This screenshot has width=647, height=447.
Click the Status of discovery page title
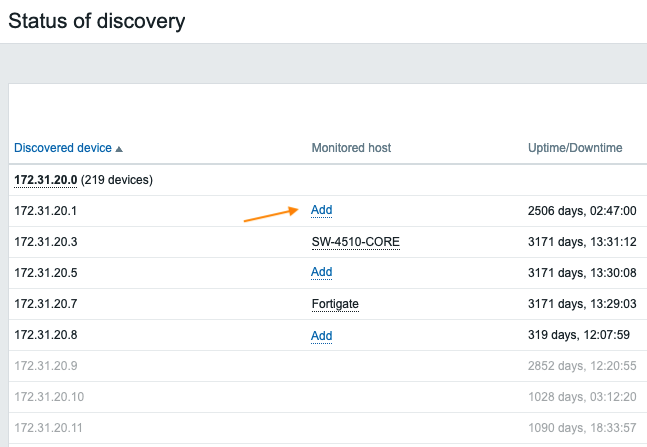[x=97, y=20]
